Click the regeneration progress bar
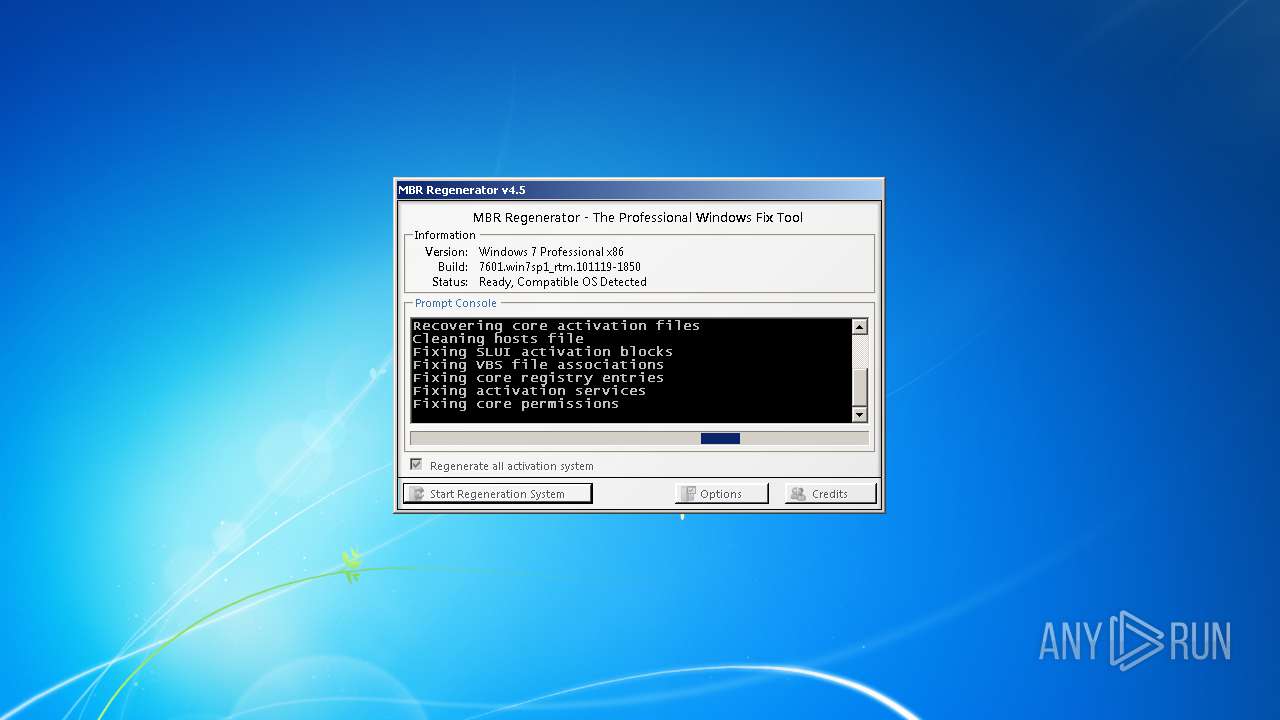The height and width of the screenshot is (720, 1280). 639,438
